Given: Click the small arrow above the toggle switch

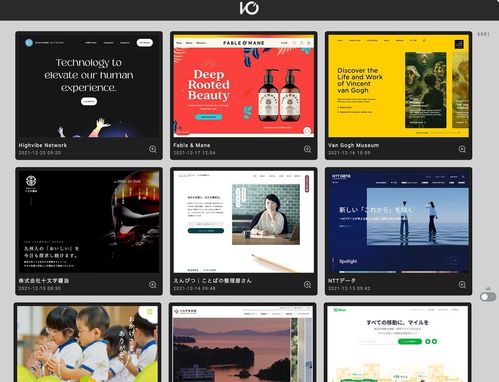Looking at the screenshot, I should [x=488, y=288].
